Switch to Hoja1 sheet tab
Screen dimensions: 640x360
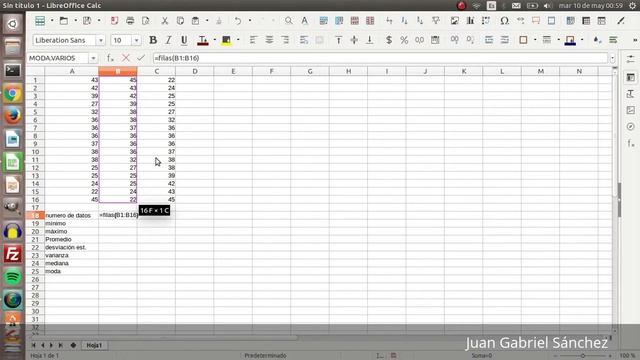pyautogui.click(x=94, y=345)
